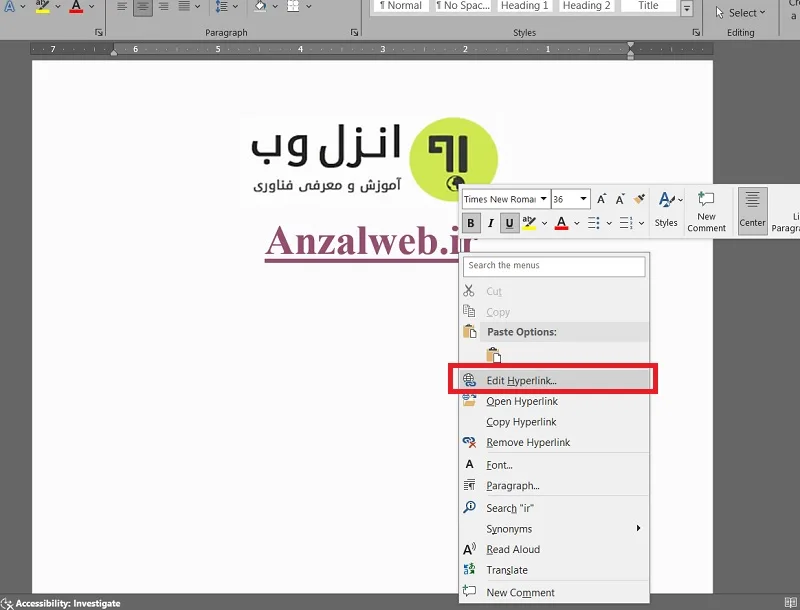Click the New Comment icon in the mini toolbar

[x=706, y=198]
